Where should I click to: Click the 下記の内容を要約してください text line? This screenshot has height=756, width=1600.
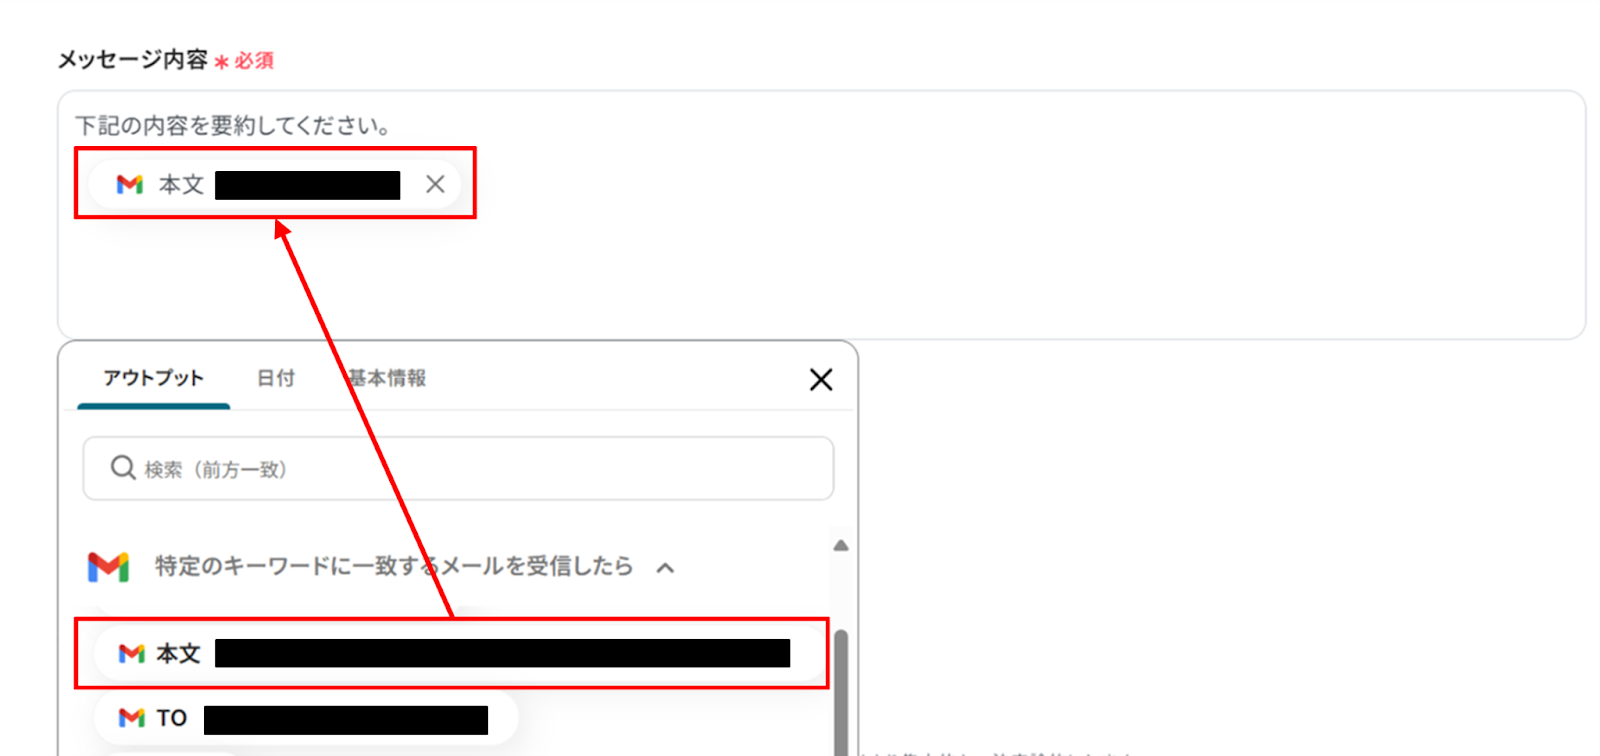click(233, 126)
